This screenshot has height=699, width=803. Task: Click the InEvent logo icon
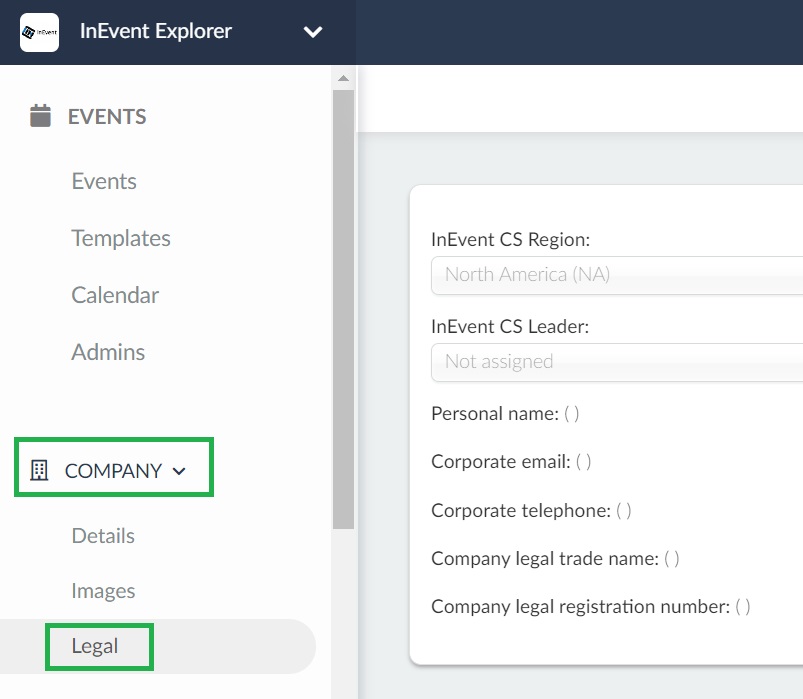pos(39,32)
